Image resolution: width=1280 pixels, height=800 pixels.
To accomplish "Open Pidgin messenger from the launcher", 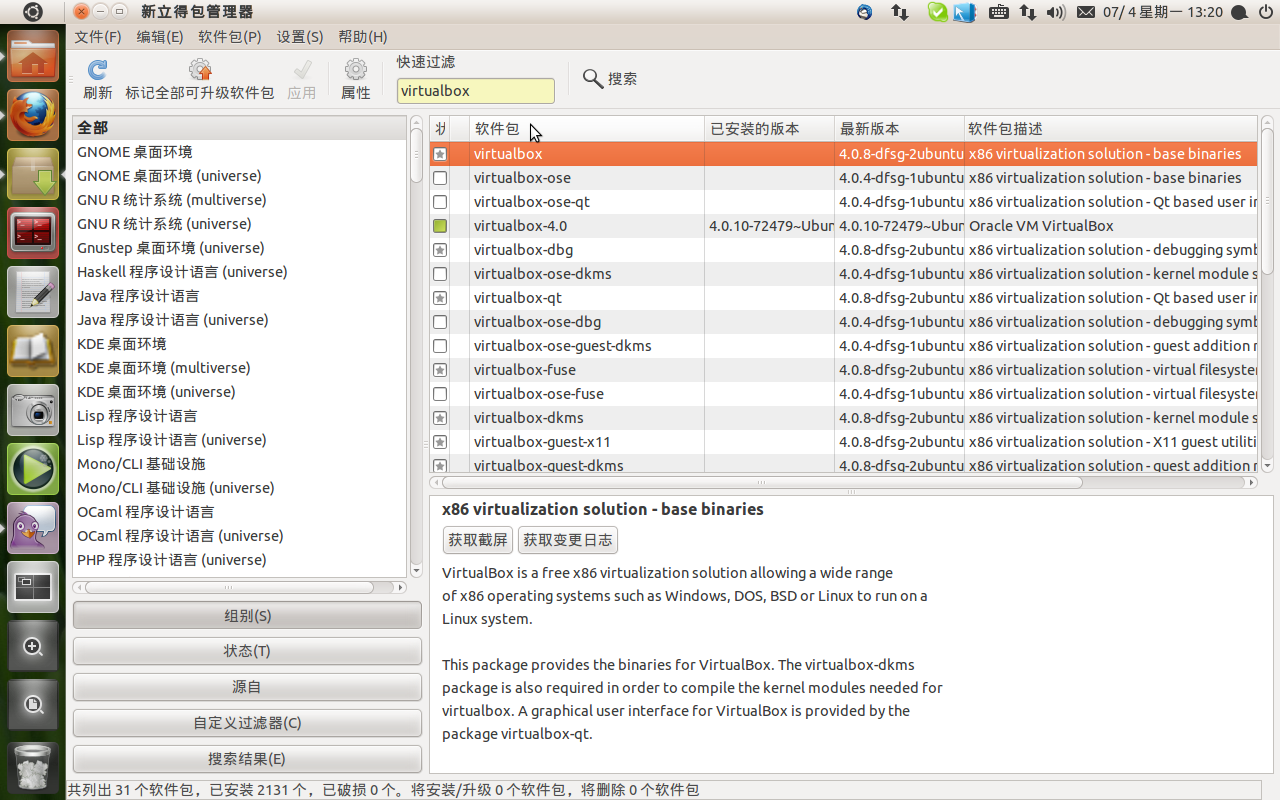I will 33,528.
